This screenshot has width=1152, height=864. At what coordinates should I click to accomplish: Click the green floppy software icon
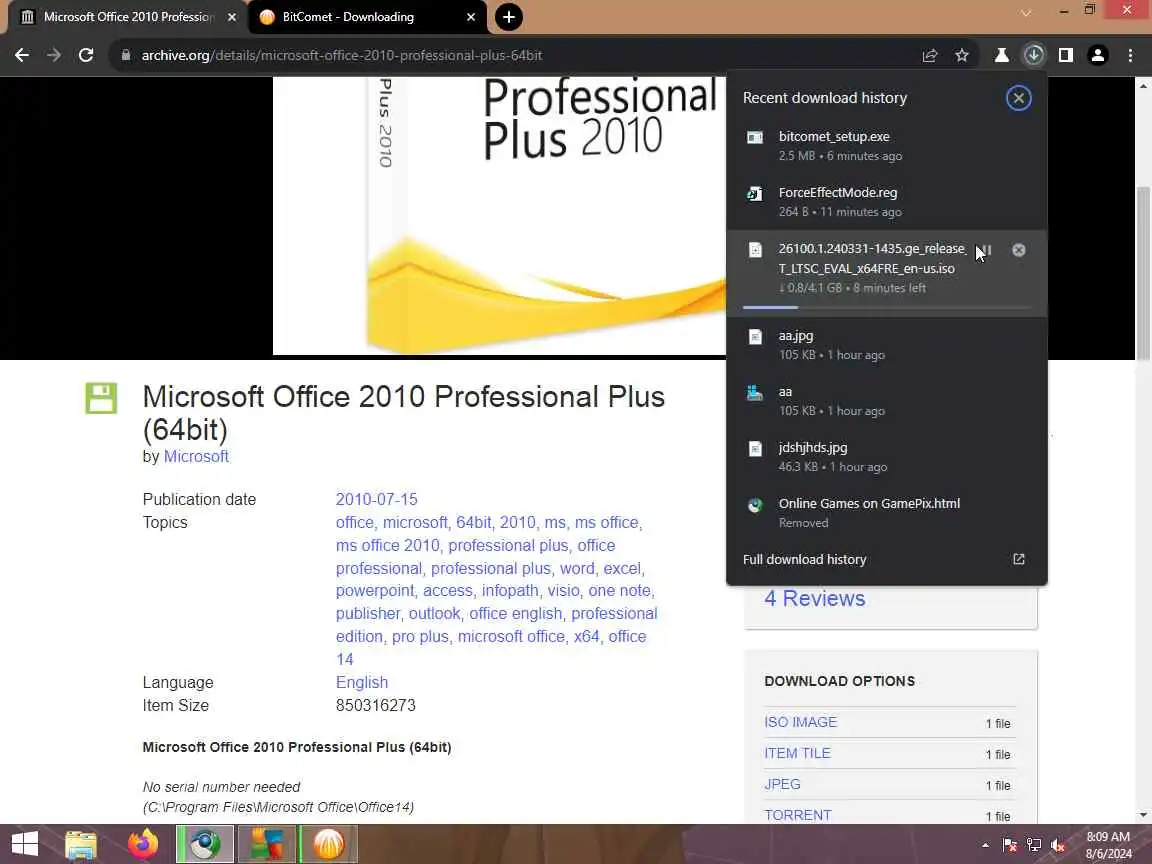pos(101,397)
